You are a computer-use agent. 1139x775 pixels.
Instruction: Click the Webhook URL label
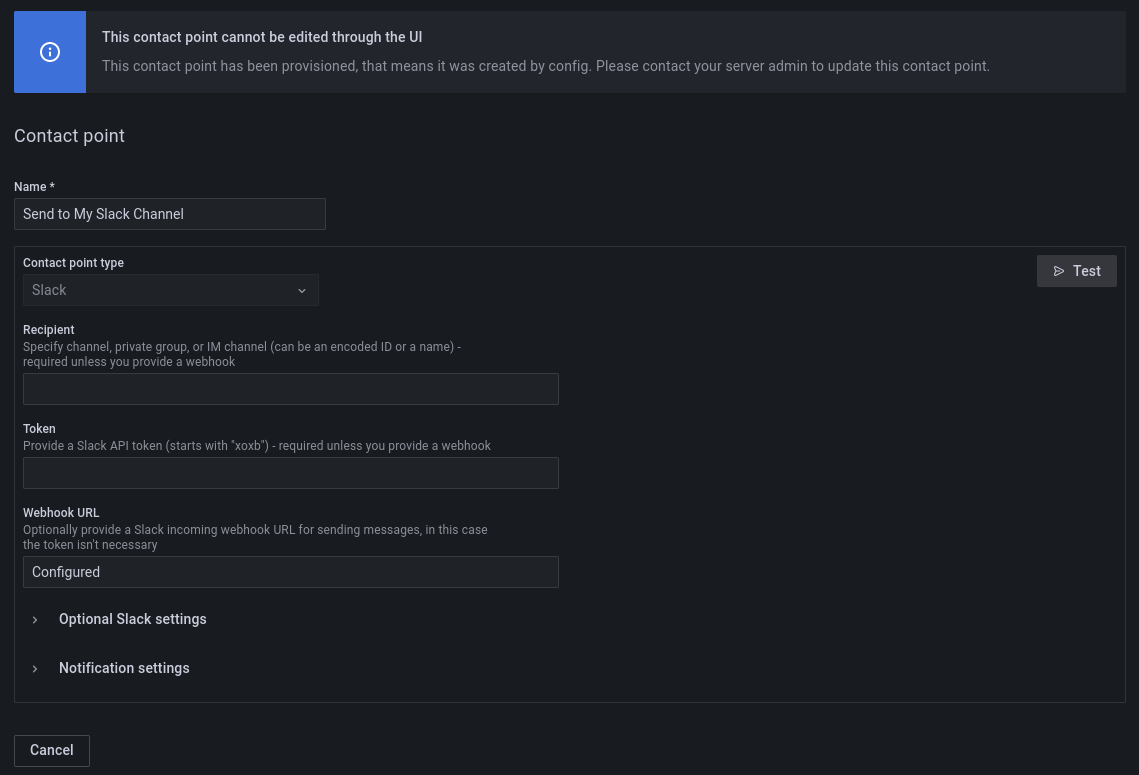(61, 512)
